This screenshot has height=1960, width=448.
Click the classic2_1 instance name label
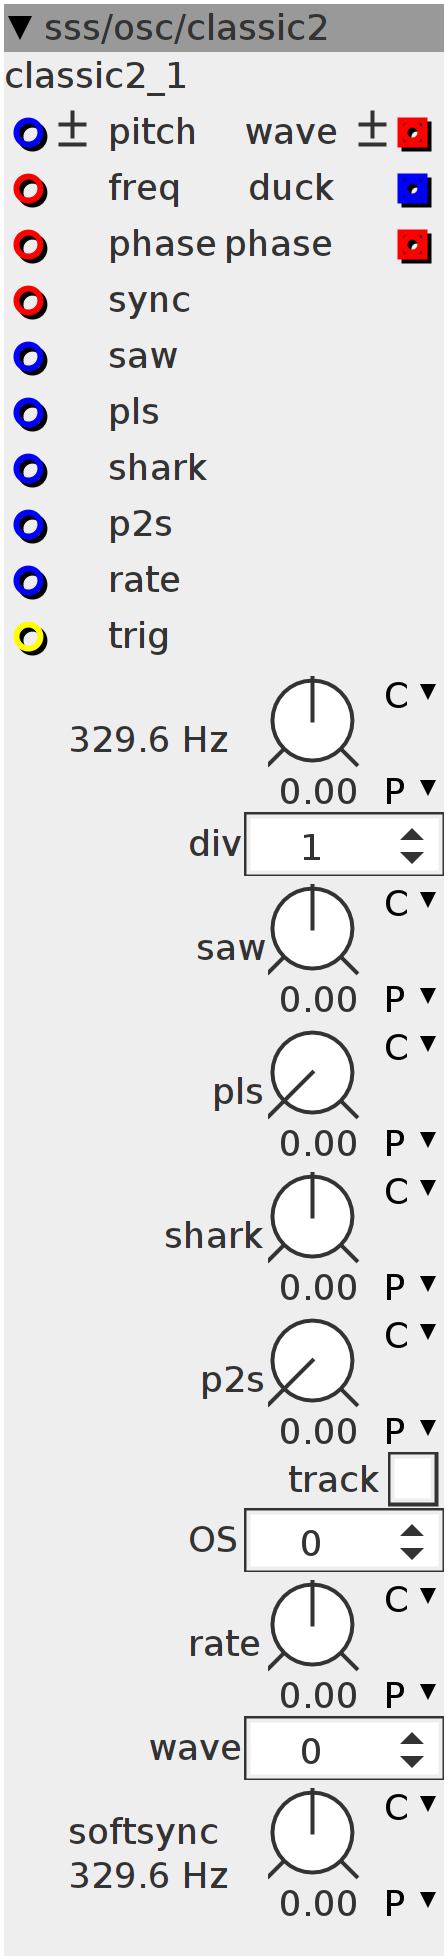click(x=96, y=77)
